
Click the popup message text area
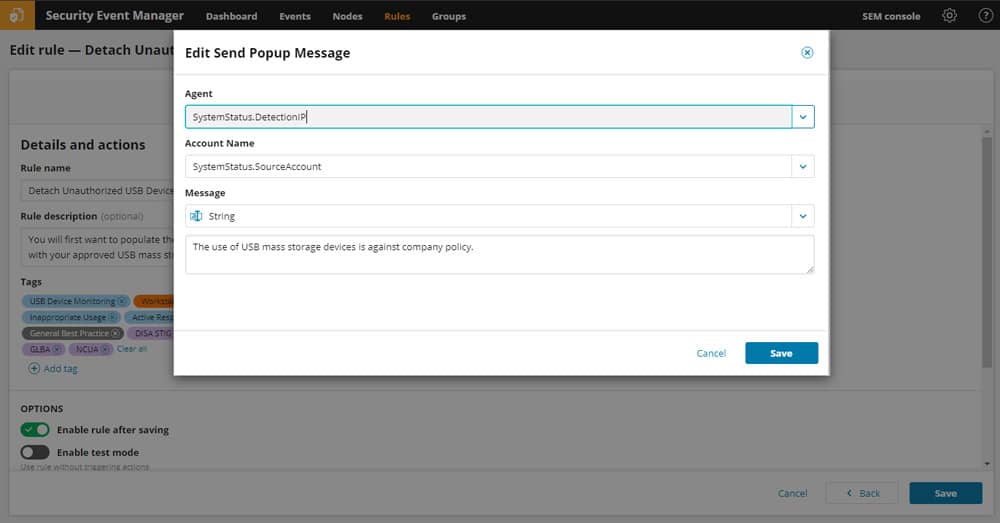(499, 254)
